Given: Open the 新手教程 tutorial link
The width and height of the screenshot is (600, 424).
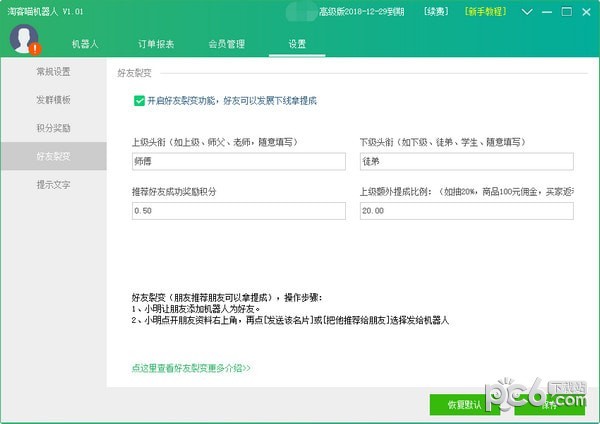Looking at the screenshot, I should click(x=486, y=11).
